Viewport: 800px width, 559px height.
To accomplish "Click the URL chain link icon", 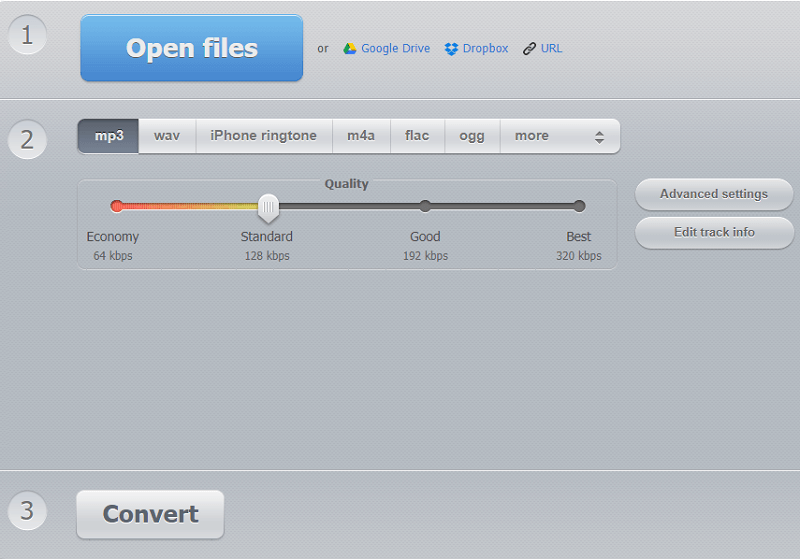I will click(x=529, y=48).
